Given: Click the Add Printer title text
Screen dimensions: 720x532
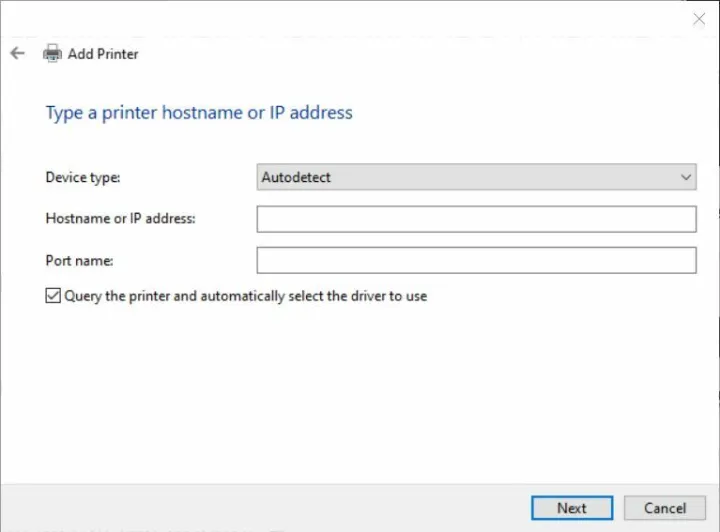Looking at the screenshot, I should point(103,54).
